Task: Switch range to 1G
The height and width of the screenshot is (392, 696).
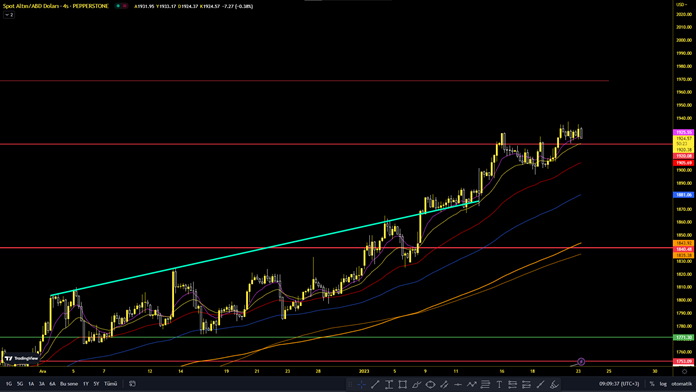Action: [9, 384]
